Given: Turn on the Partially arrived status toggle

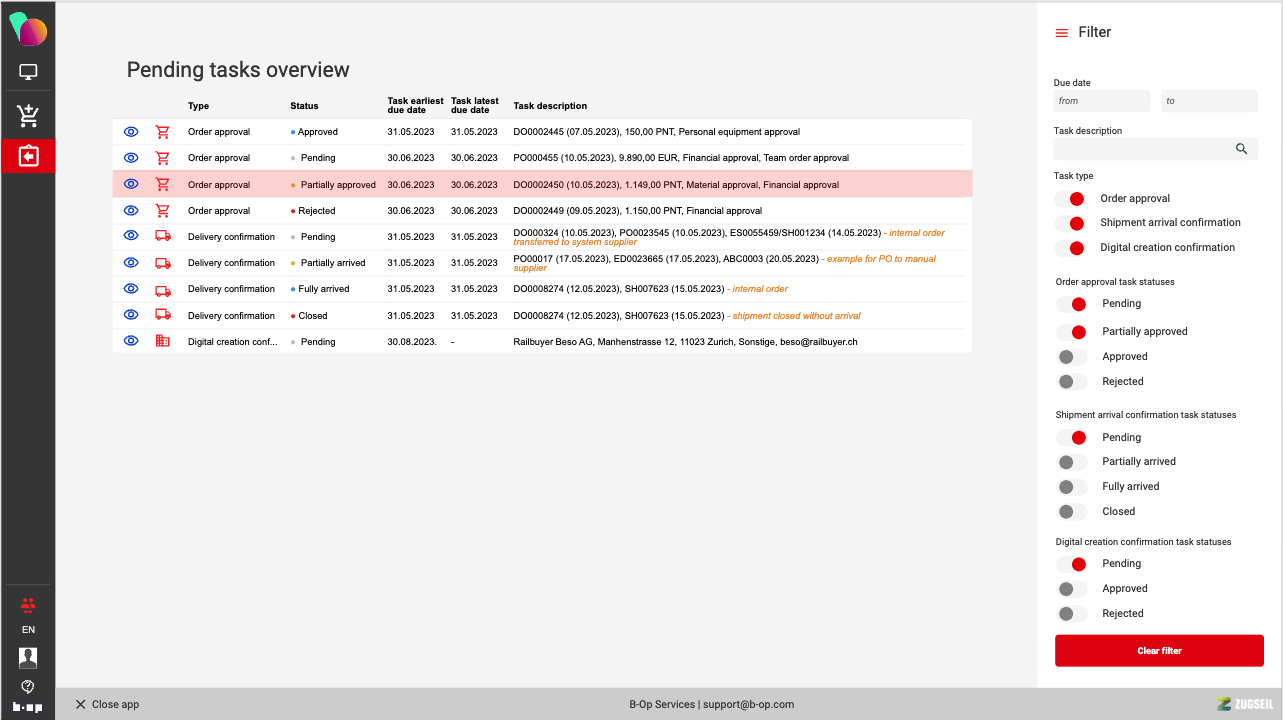Looking at the screenshot, I should point(1072,462).
